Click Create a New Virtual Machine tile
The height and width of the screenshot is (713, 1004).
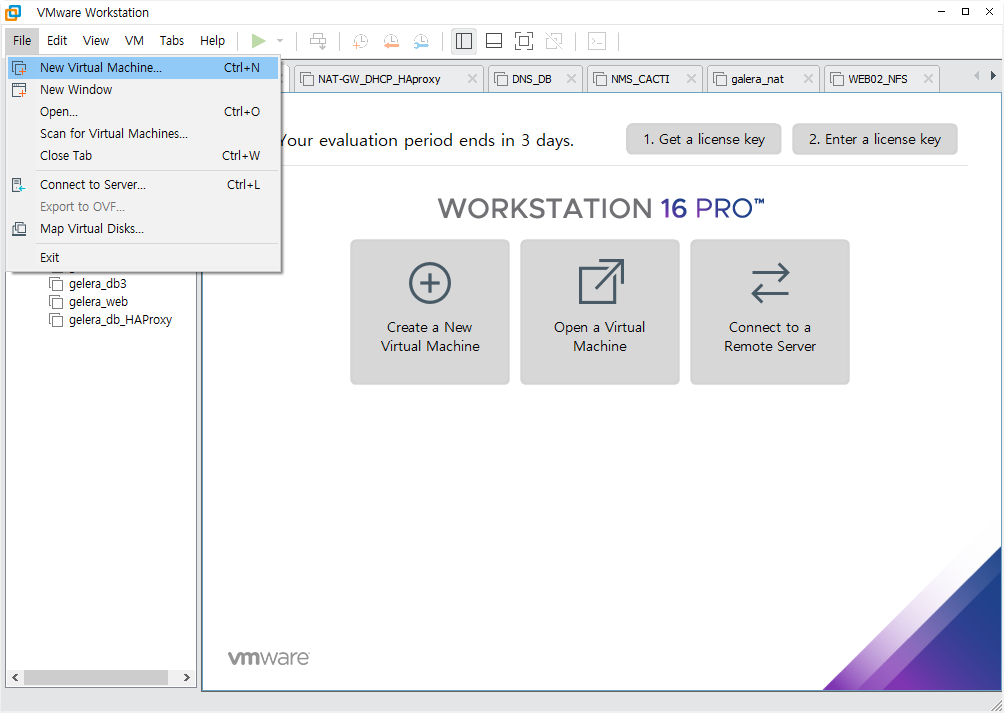pyautogui.click(x=430, y=312)
